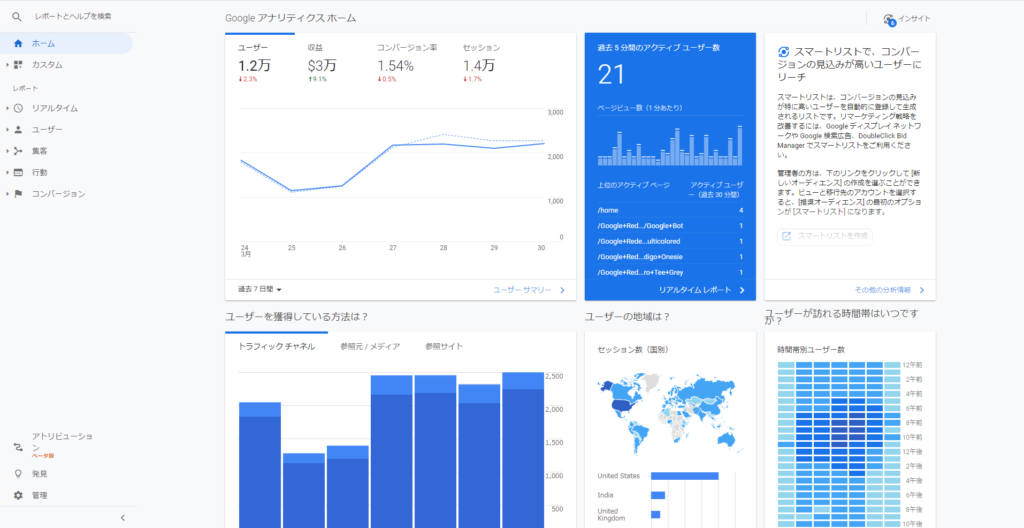Expand the カスタム menu arrow
This screenshot has width=1024, height=528.
[7, 65]
